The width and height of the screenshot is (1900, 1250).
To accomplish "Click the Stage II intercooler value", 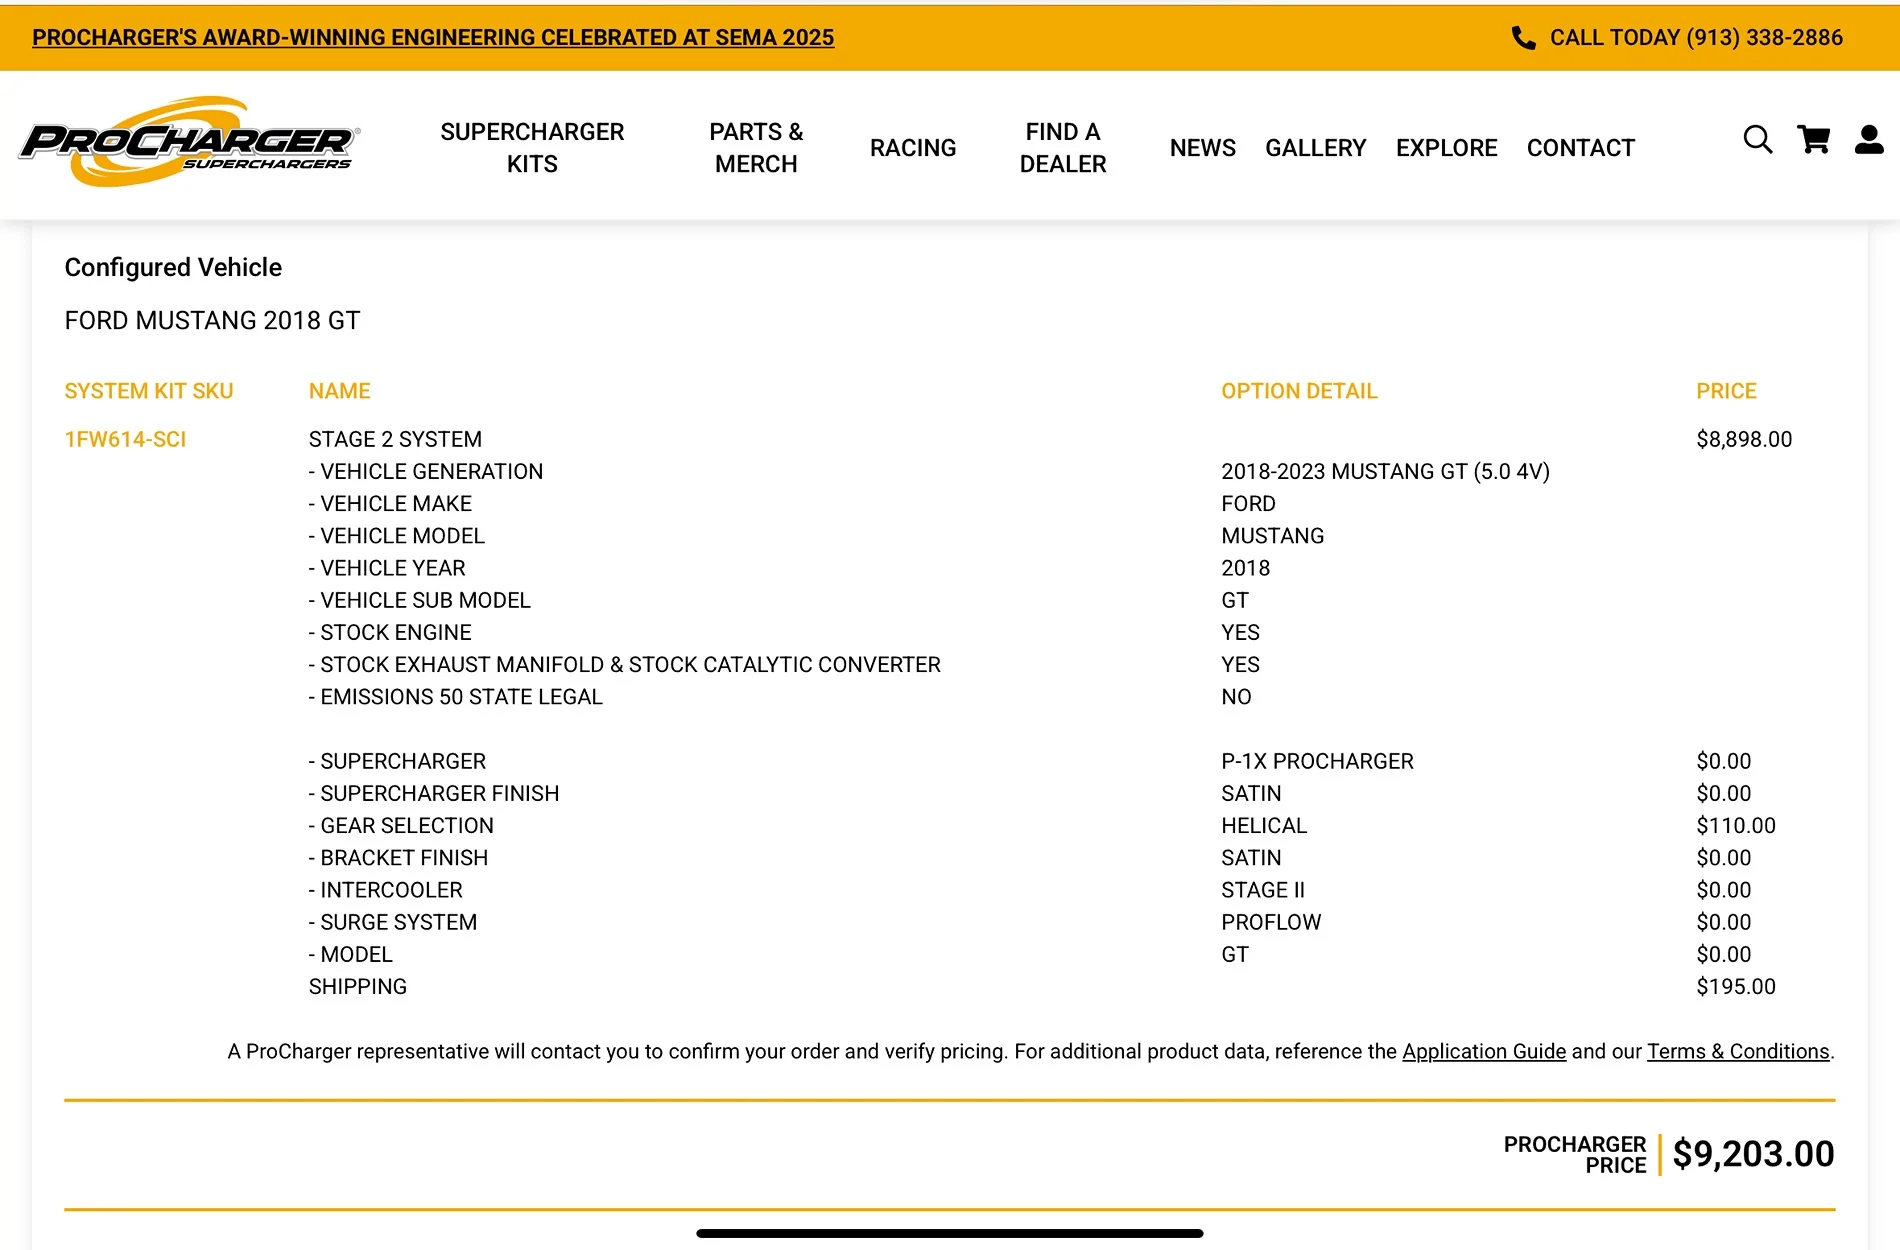I will point(1263,890).
